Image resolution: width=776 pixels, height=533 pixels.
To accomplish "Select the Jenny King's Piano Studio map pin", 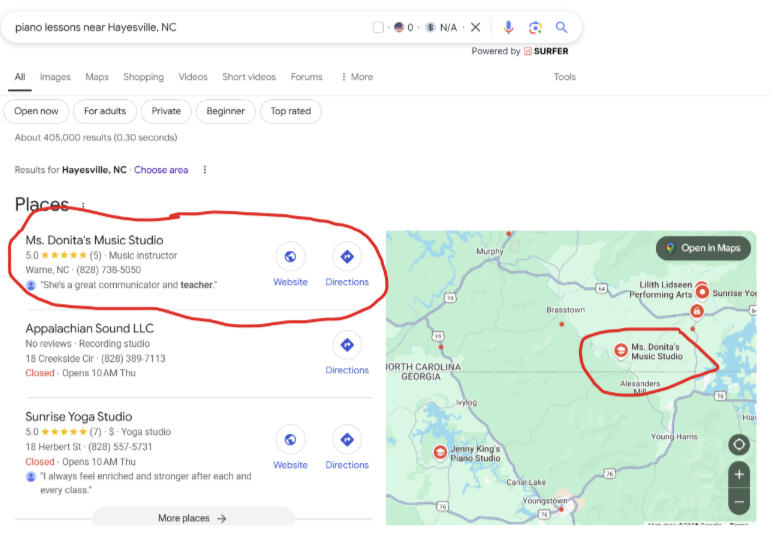I will pos(439,452).
